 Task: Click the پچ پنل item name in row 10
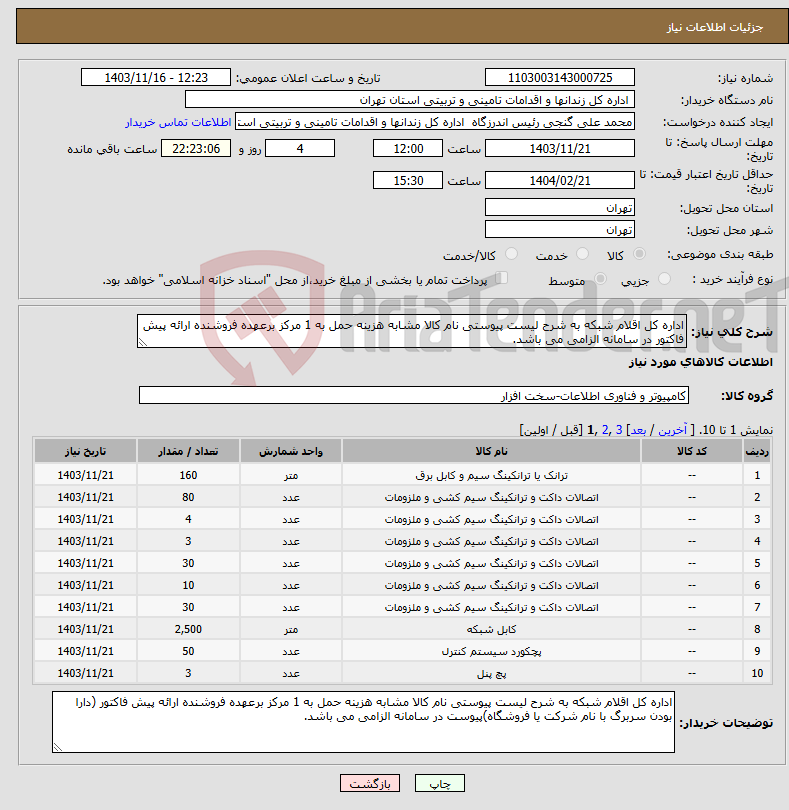tap(491, 673)
